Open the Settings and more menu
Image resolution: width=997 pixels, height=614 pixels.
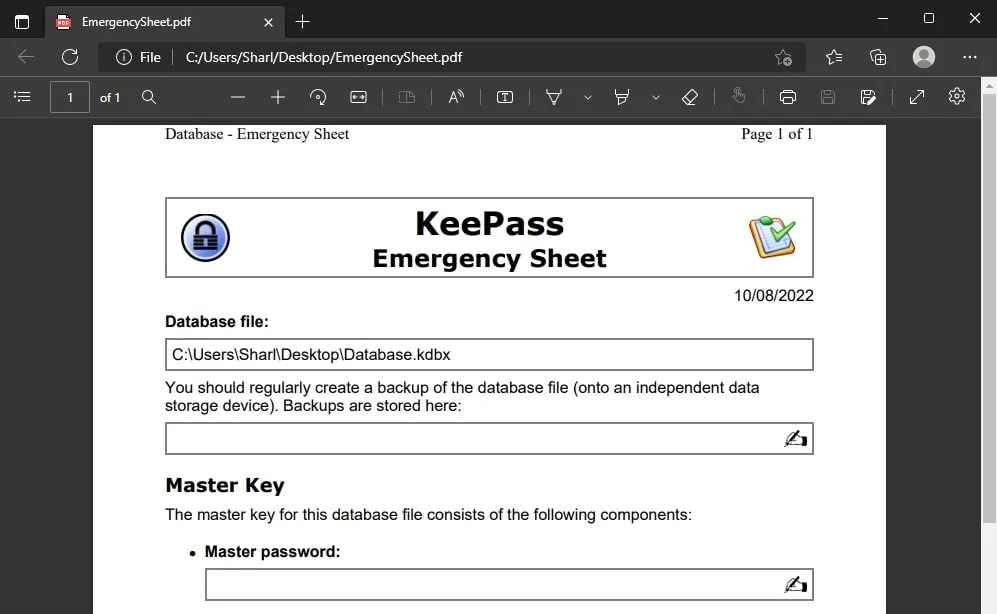[969, 57]
